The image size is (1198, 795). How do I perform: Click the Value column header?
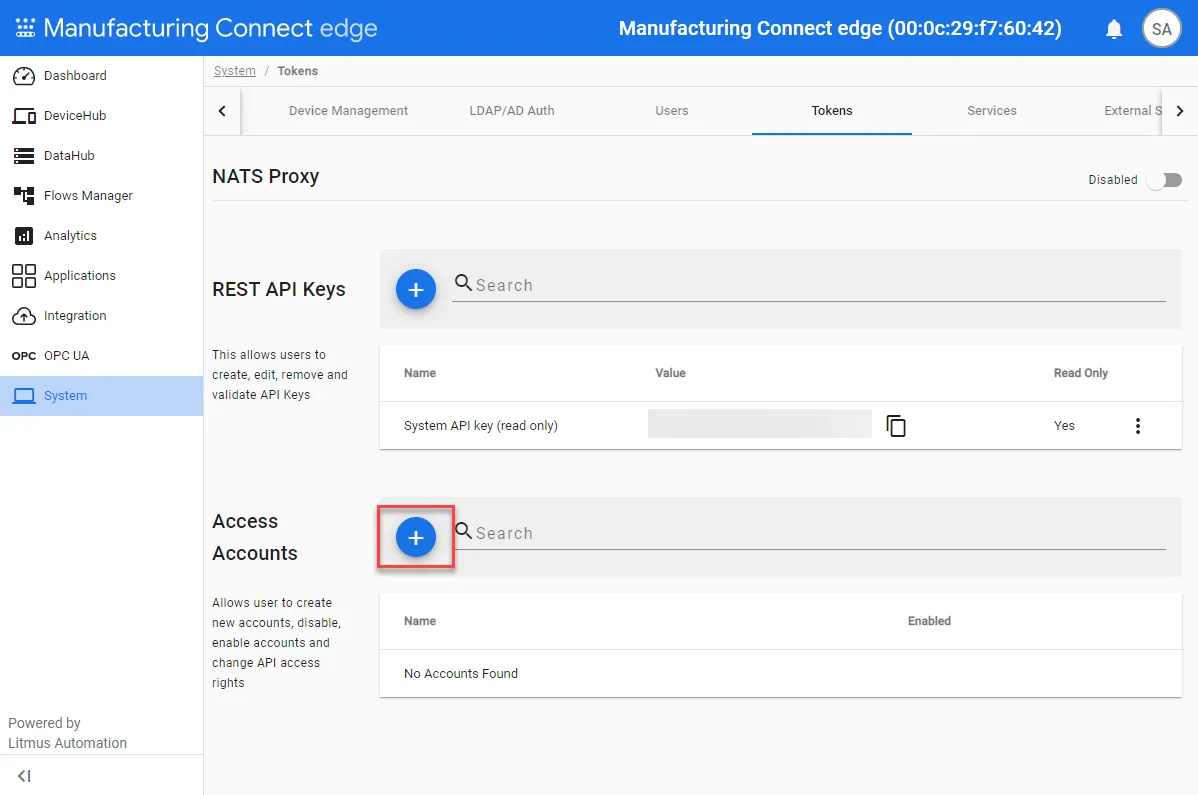(x=670, y=373)
